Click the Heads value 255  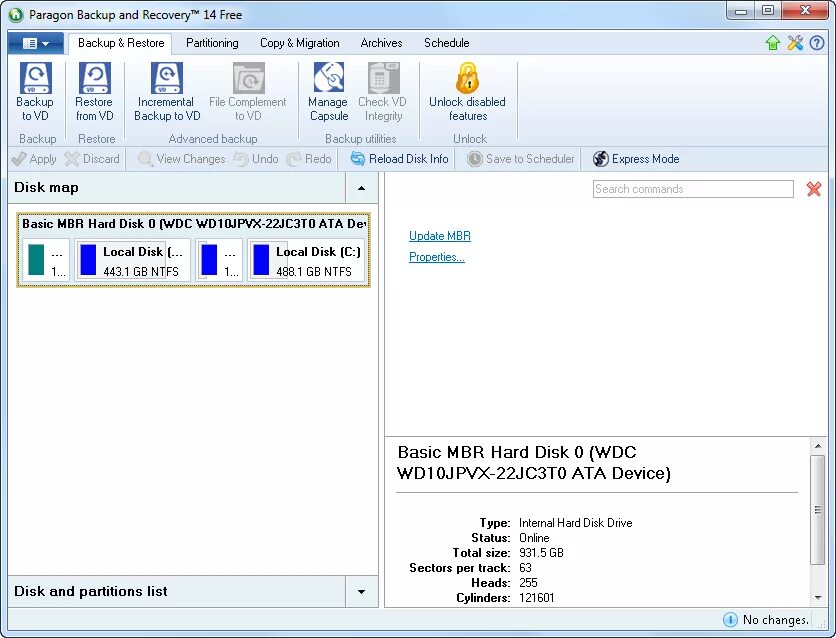[x=528, y=583]
